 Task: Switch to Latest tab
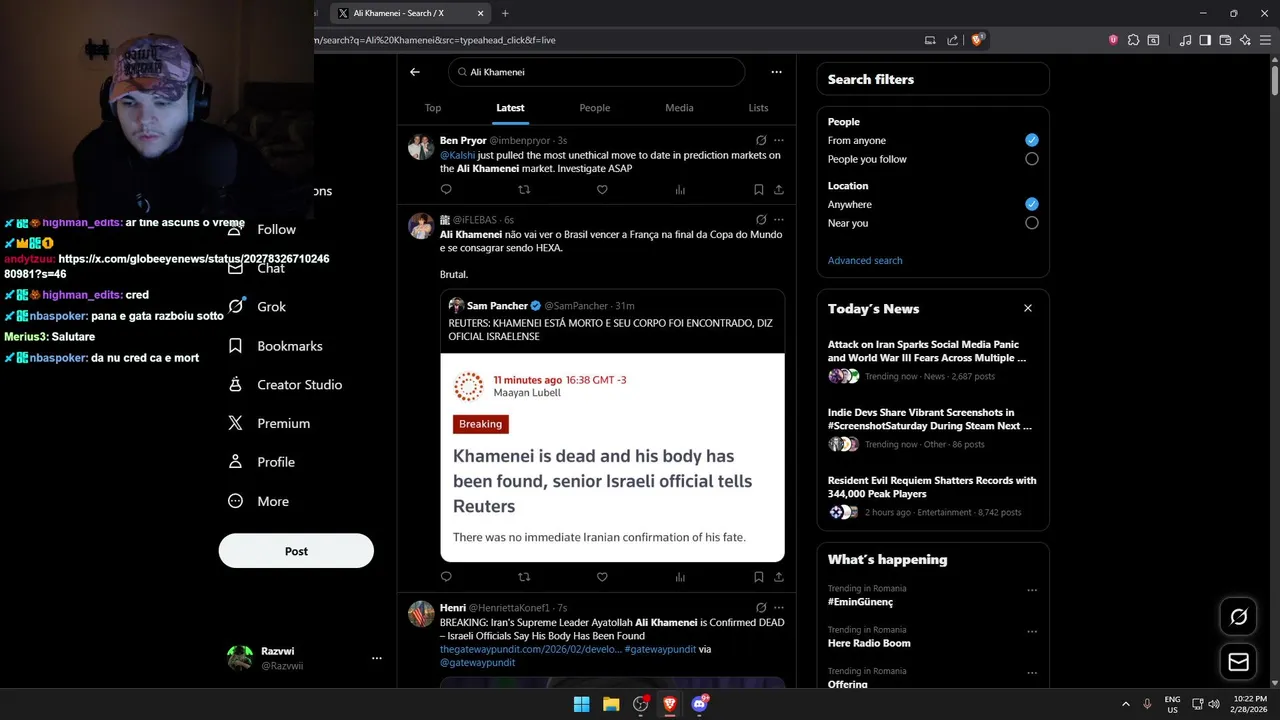(510, 108)
